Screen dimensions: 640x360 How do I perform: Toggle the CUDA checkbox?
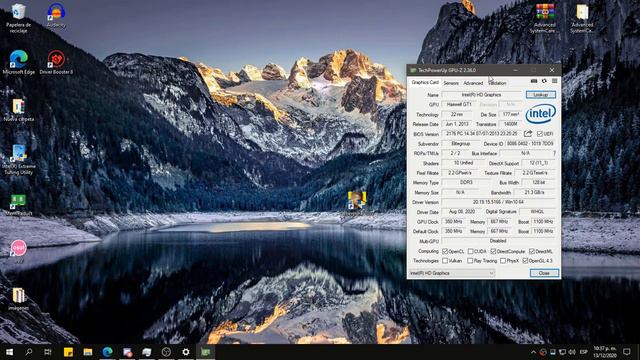tap(471, 251)
